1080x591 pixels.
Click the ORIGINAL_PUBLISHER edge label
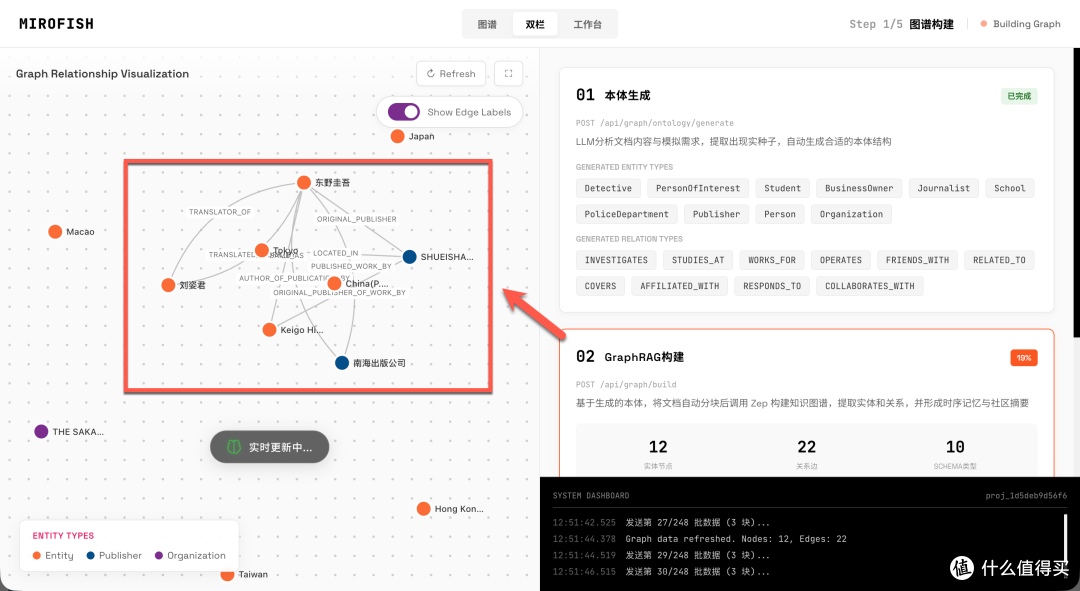click(x=357, y=219)
